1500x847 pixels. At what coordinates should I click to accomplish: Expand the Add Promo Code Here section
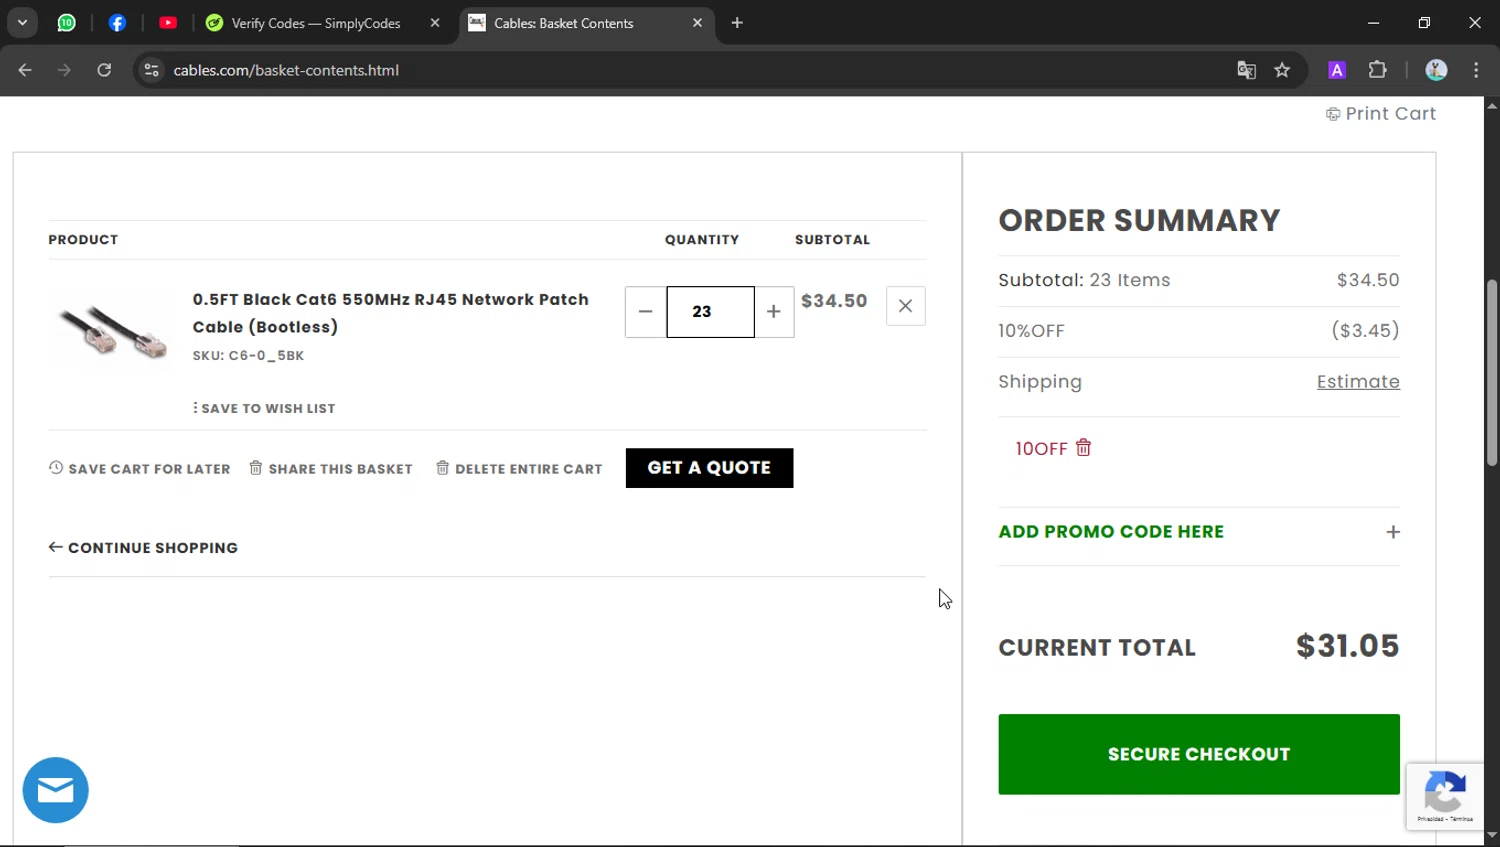[1392, 532]
